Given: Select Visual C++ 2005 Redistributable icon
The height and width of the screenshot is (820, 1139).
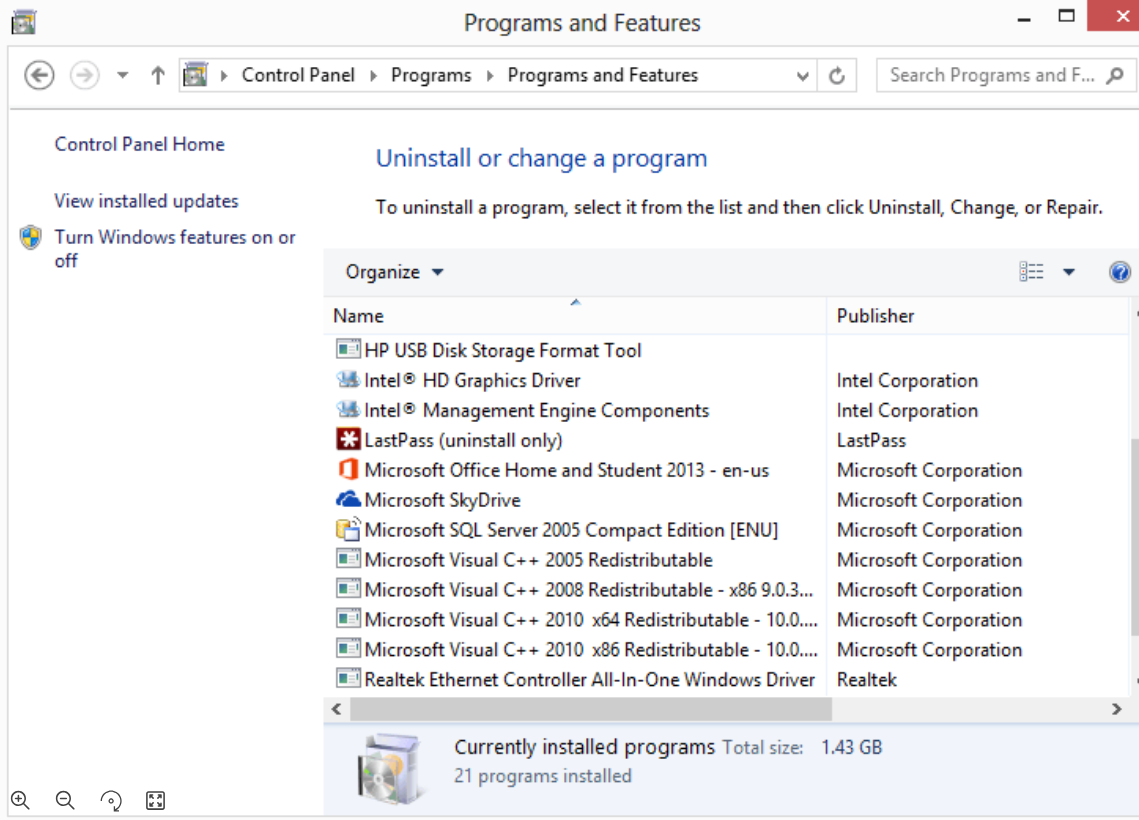Looking at the screenshot, I should point(348,559).
